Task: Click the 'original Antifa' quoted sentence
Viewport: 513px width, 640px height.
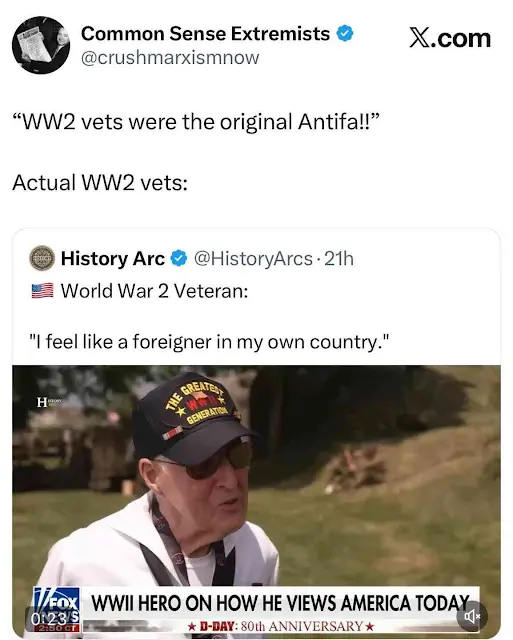Action: pos(196,122)
